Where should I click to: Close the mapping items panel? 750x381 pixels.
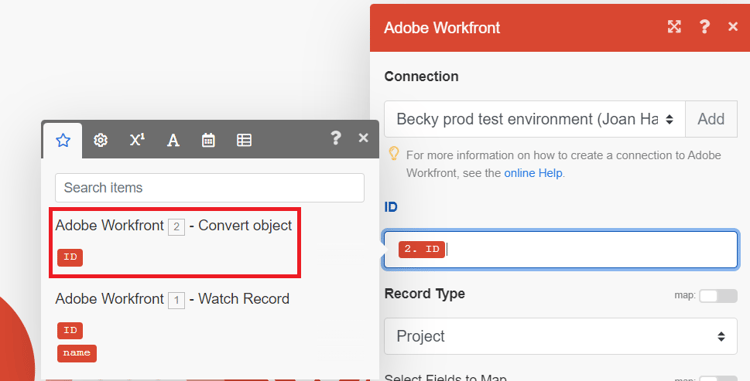364,138
